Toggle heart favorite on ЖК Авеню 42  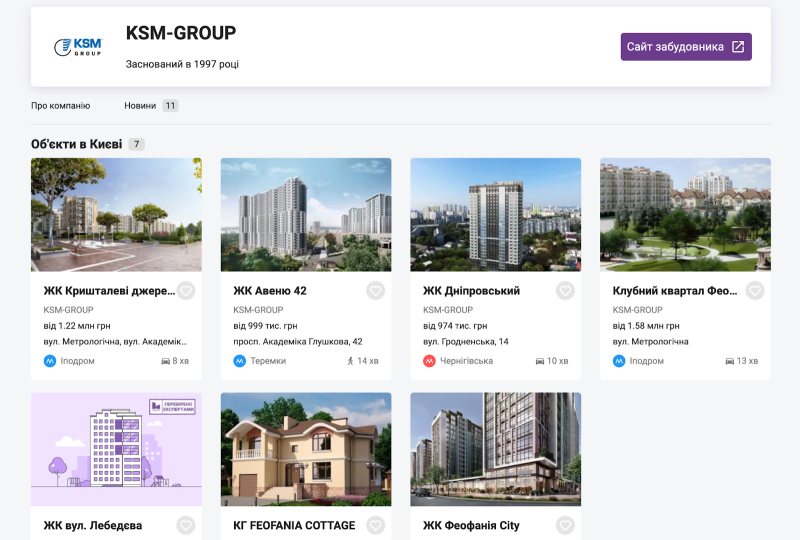click(x=375, y=291)
